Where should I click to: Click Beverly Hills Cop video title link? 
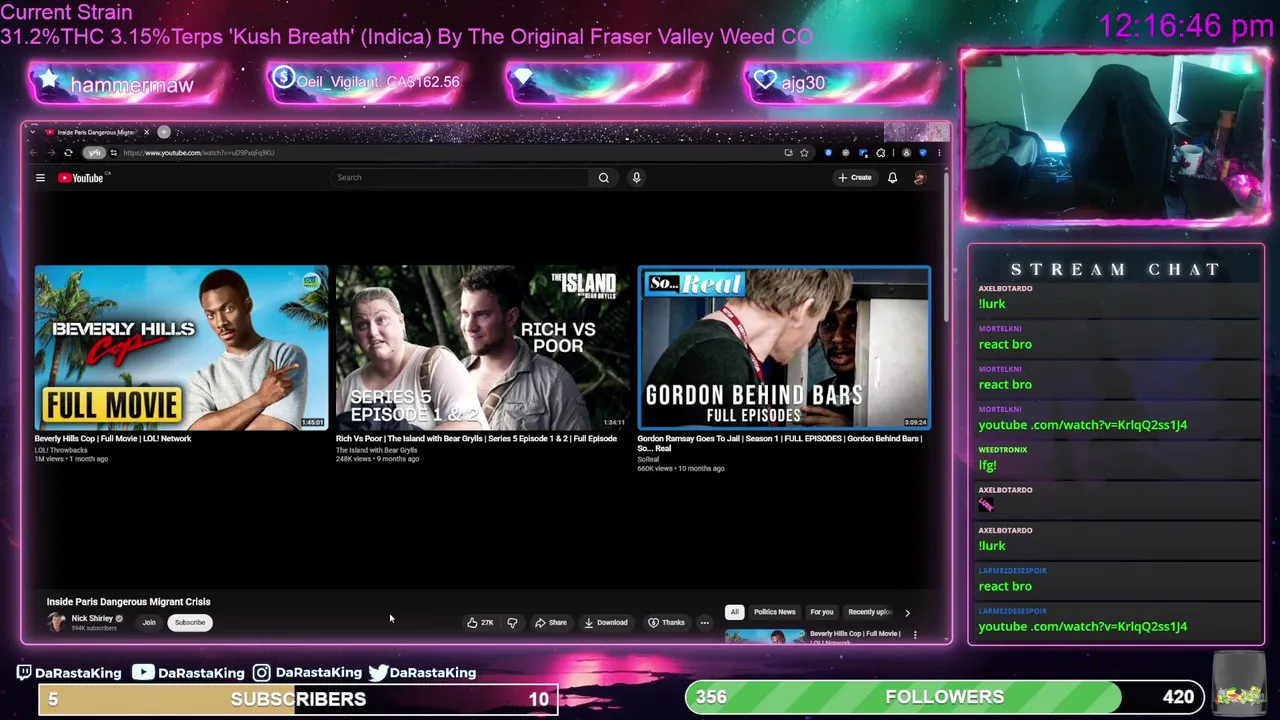tap(113, 439)
